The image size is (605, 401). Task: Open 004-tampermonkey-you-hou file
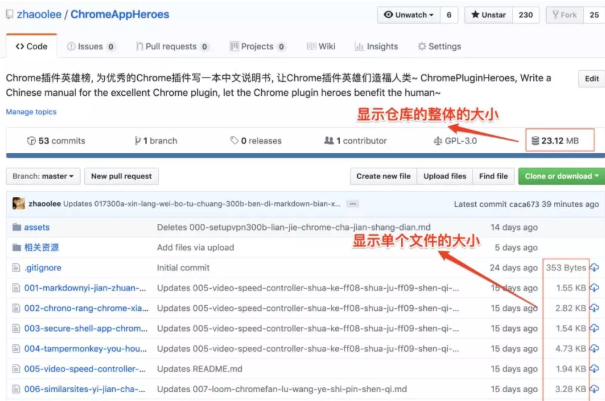pos(85,349)
